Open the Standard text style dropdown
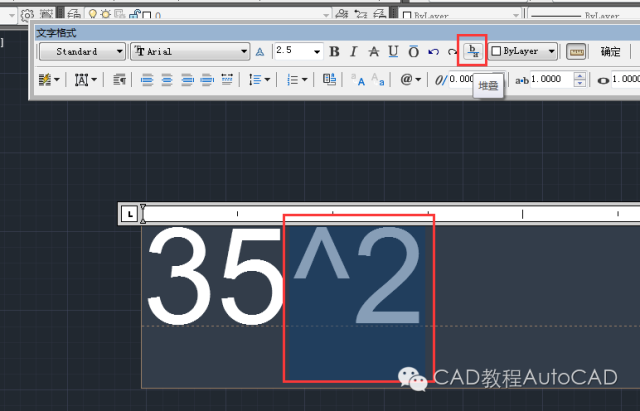 point(82,52)
